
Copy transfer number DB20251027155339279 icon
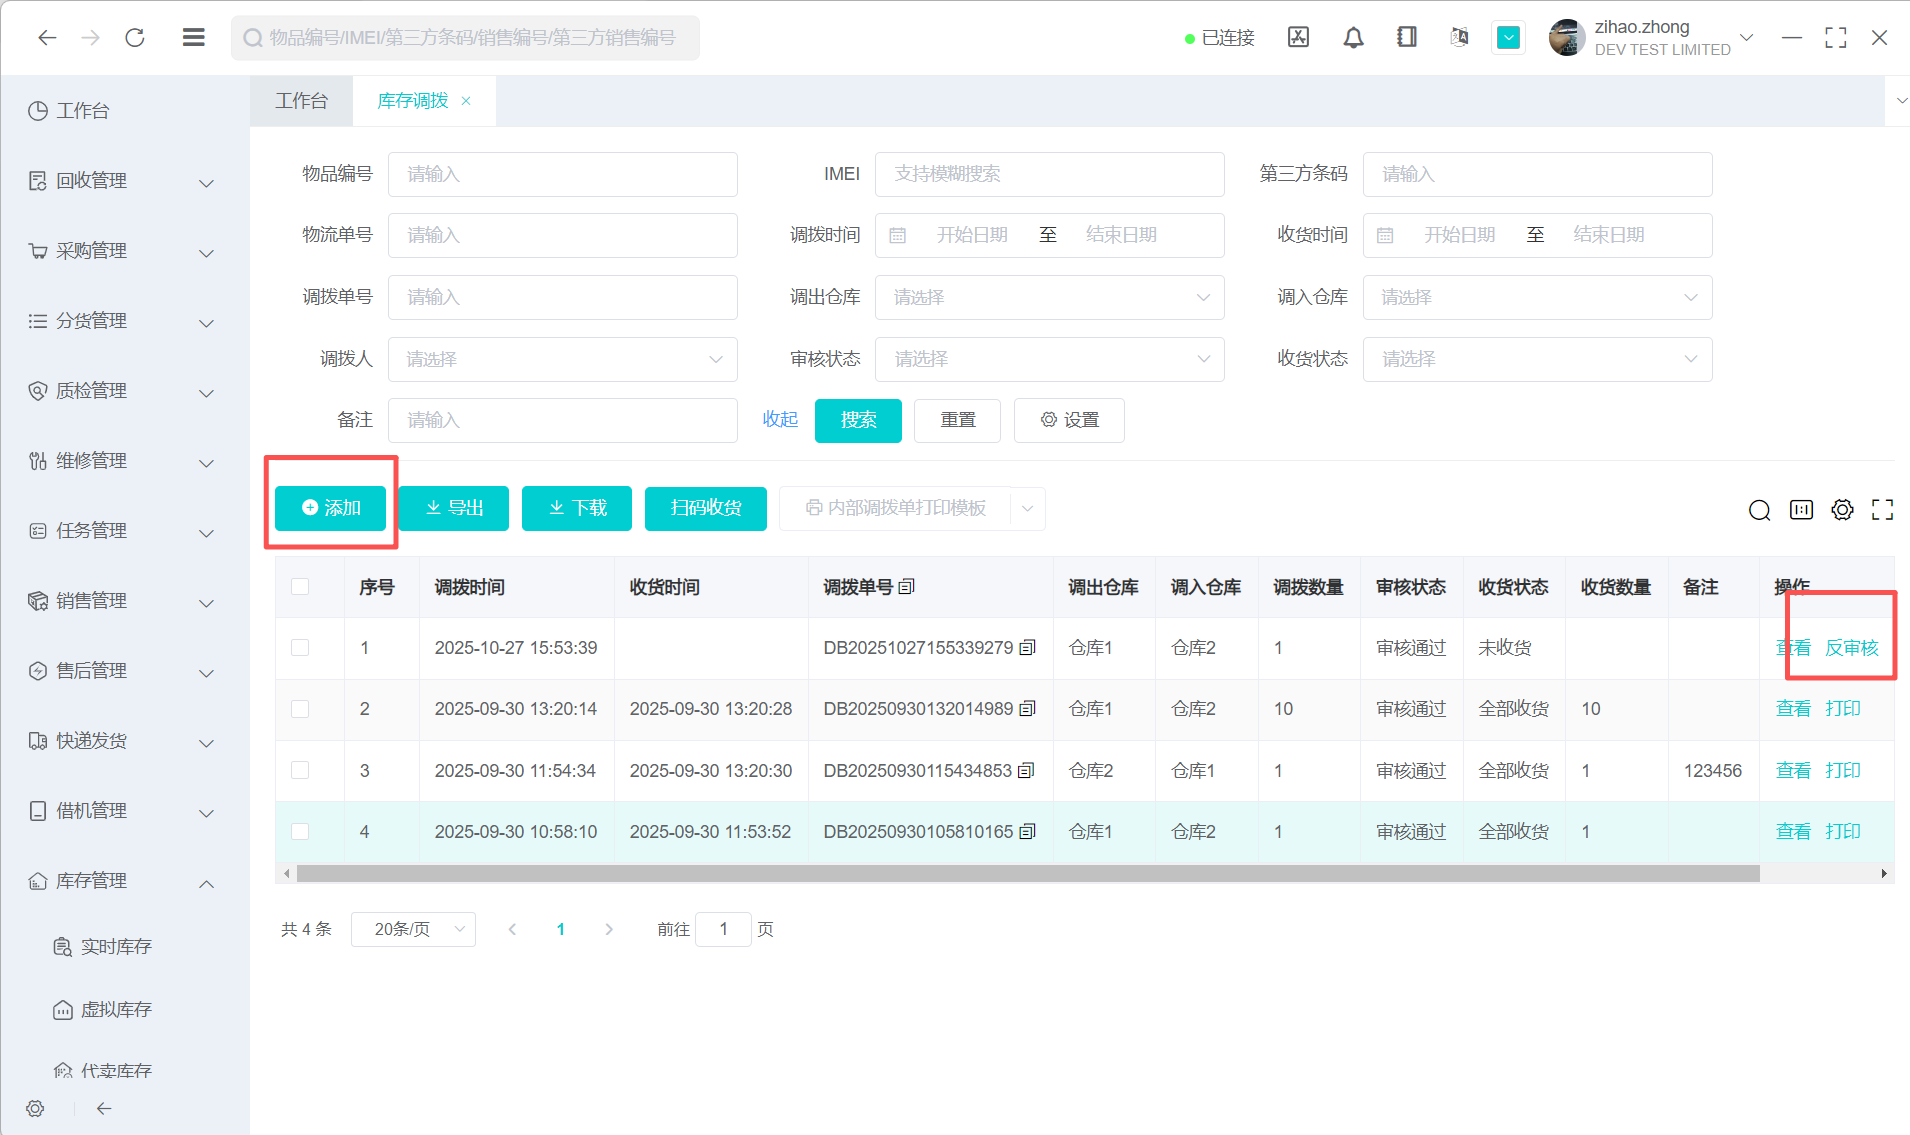(x=1027, y=648)
